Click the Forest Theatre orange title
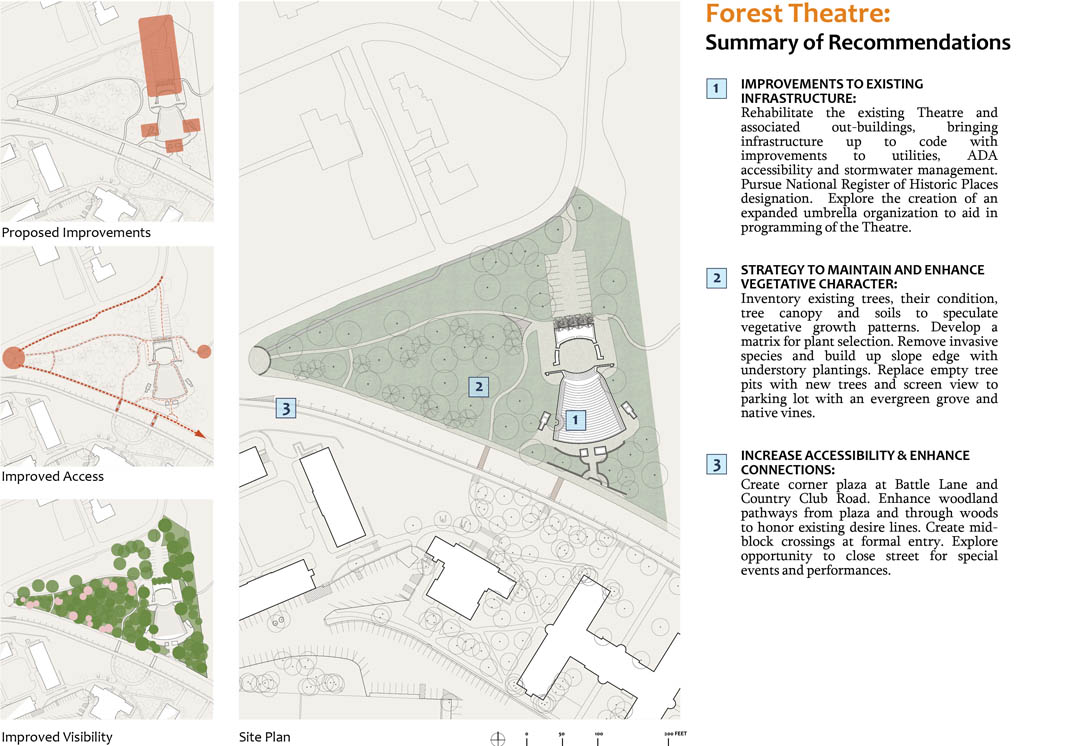The width and height of the screenshot is (1080, 746). [798, 14]
